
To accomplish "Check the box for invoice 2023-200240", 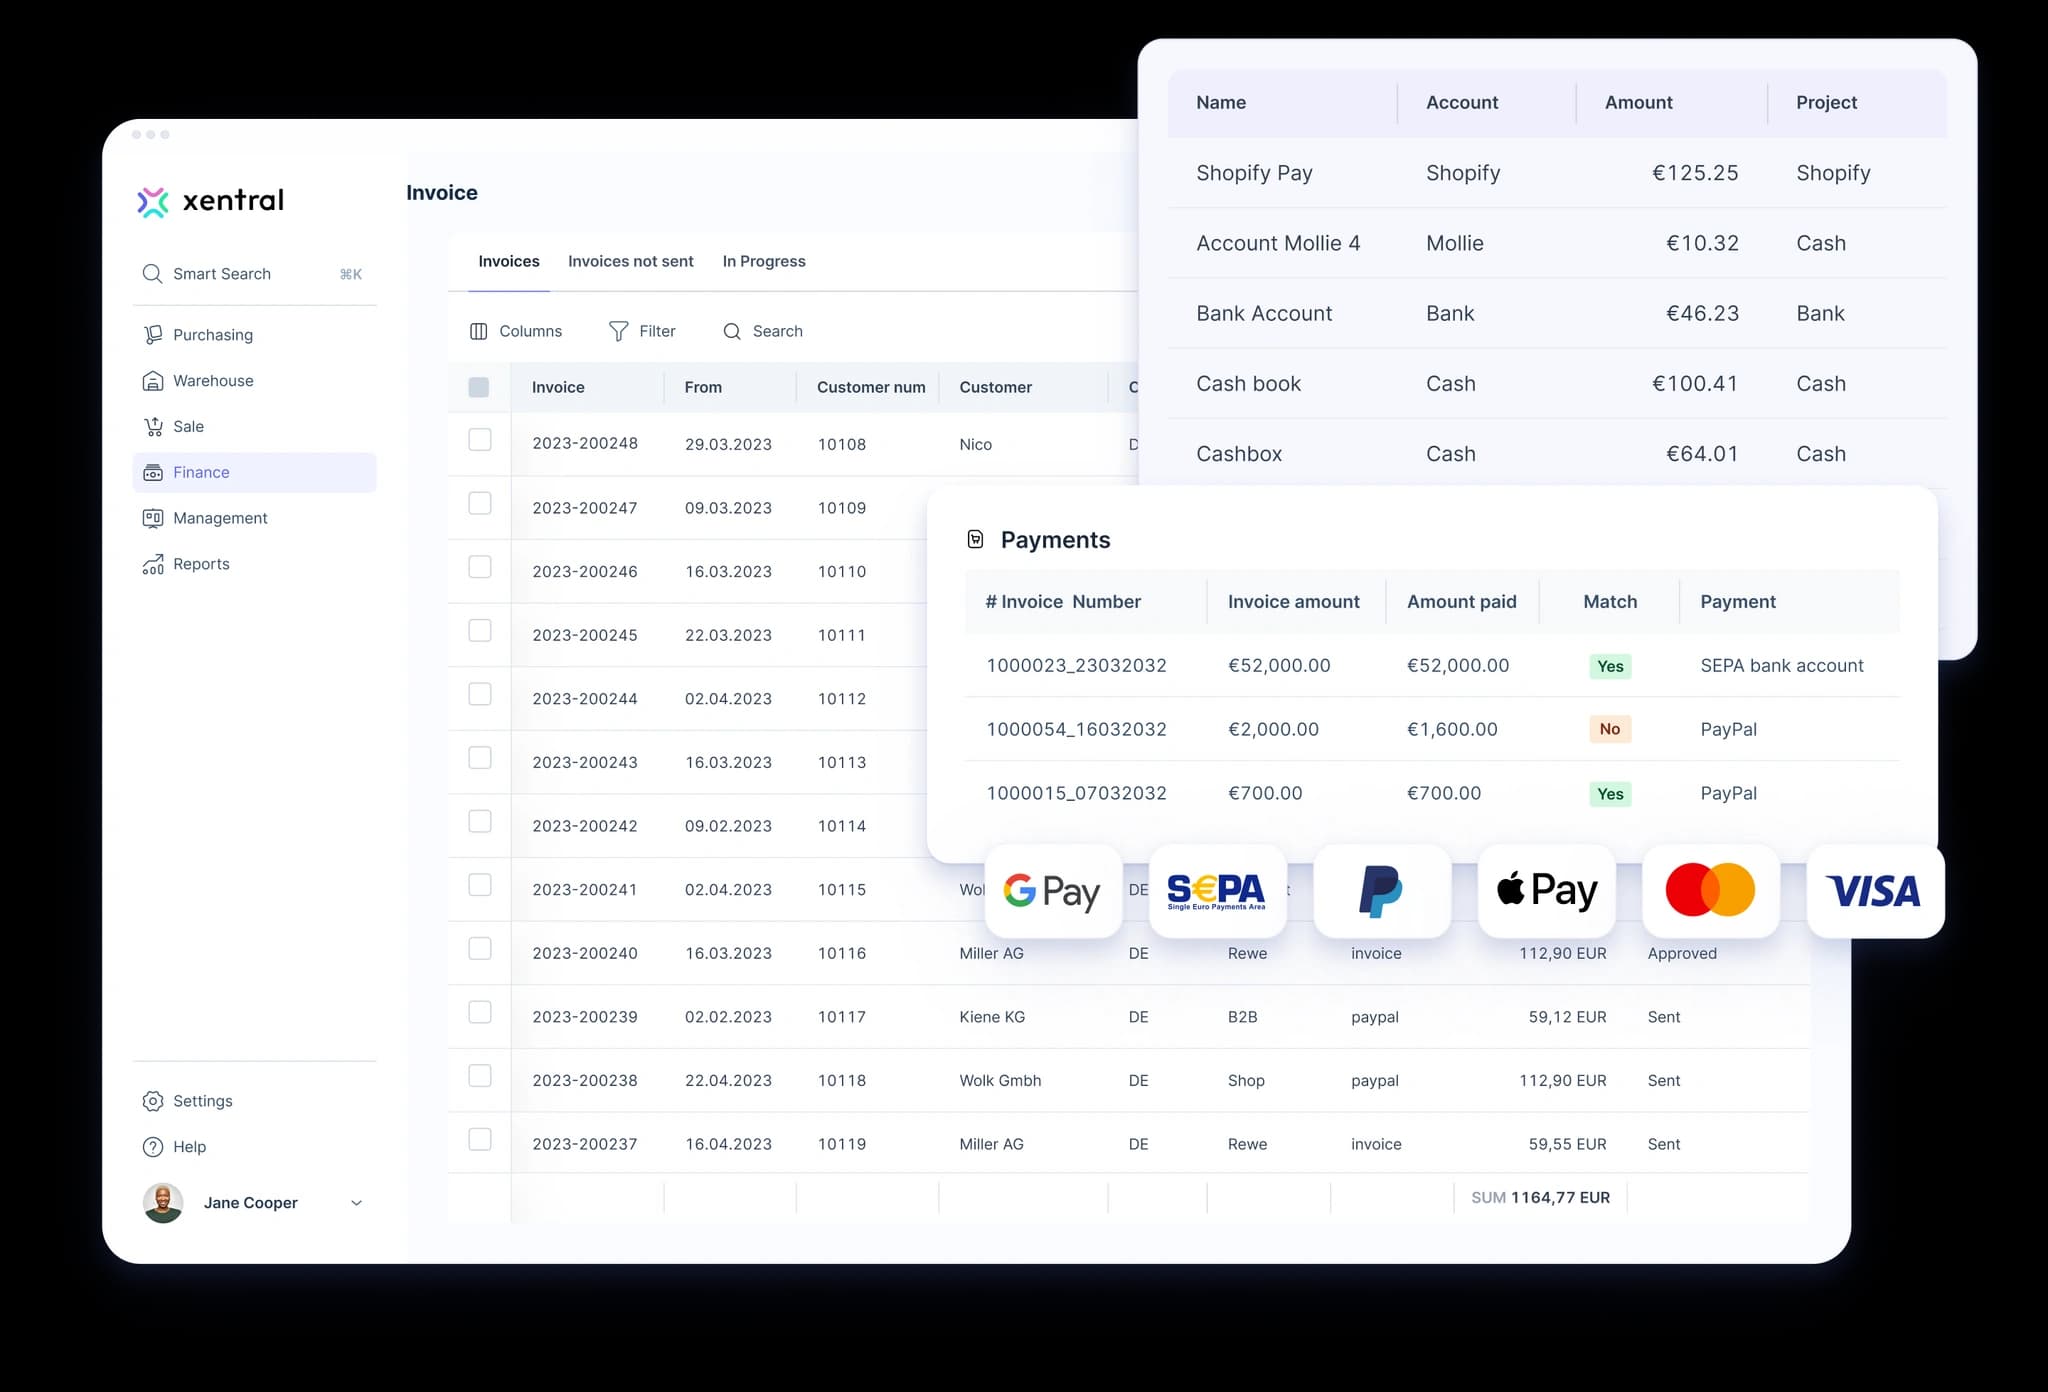I will 480,949.
